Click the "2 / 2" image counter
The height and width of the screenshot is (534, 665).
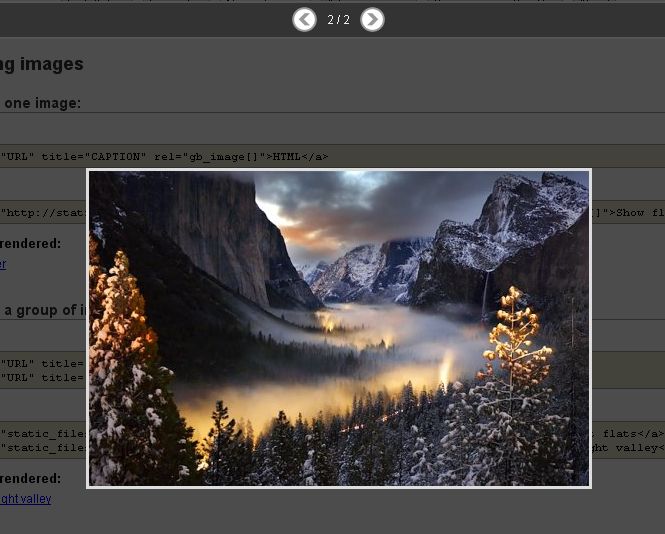point(338,20)
